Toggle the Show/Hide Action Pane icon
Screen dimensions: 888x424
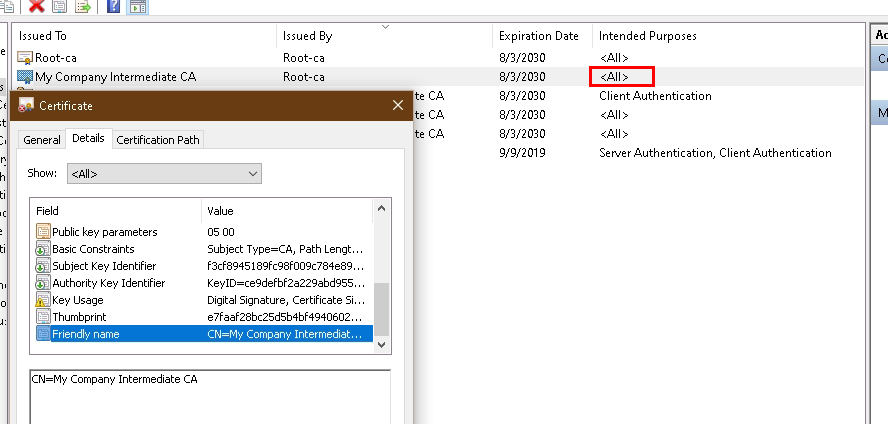click(x=138, y=7)
